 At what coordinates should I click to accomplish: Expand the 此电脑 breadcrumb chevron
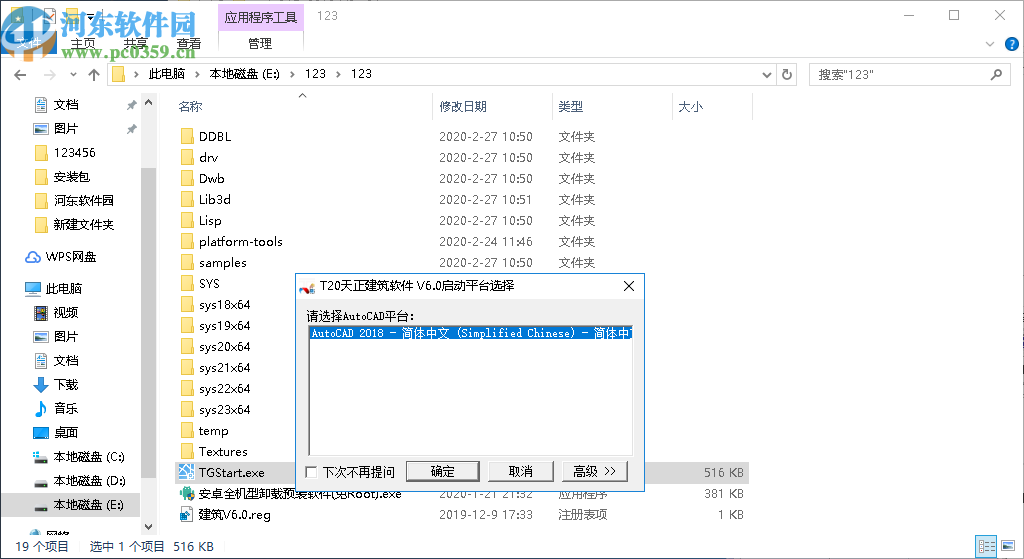point(197,74)
